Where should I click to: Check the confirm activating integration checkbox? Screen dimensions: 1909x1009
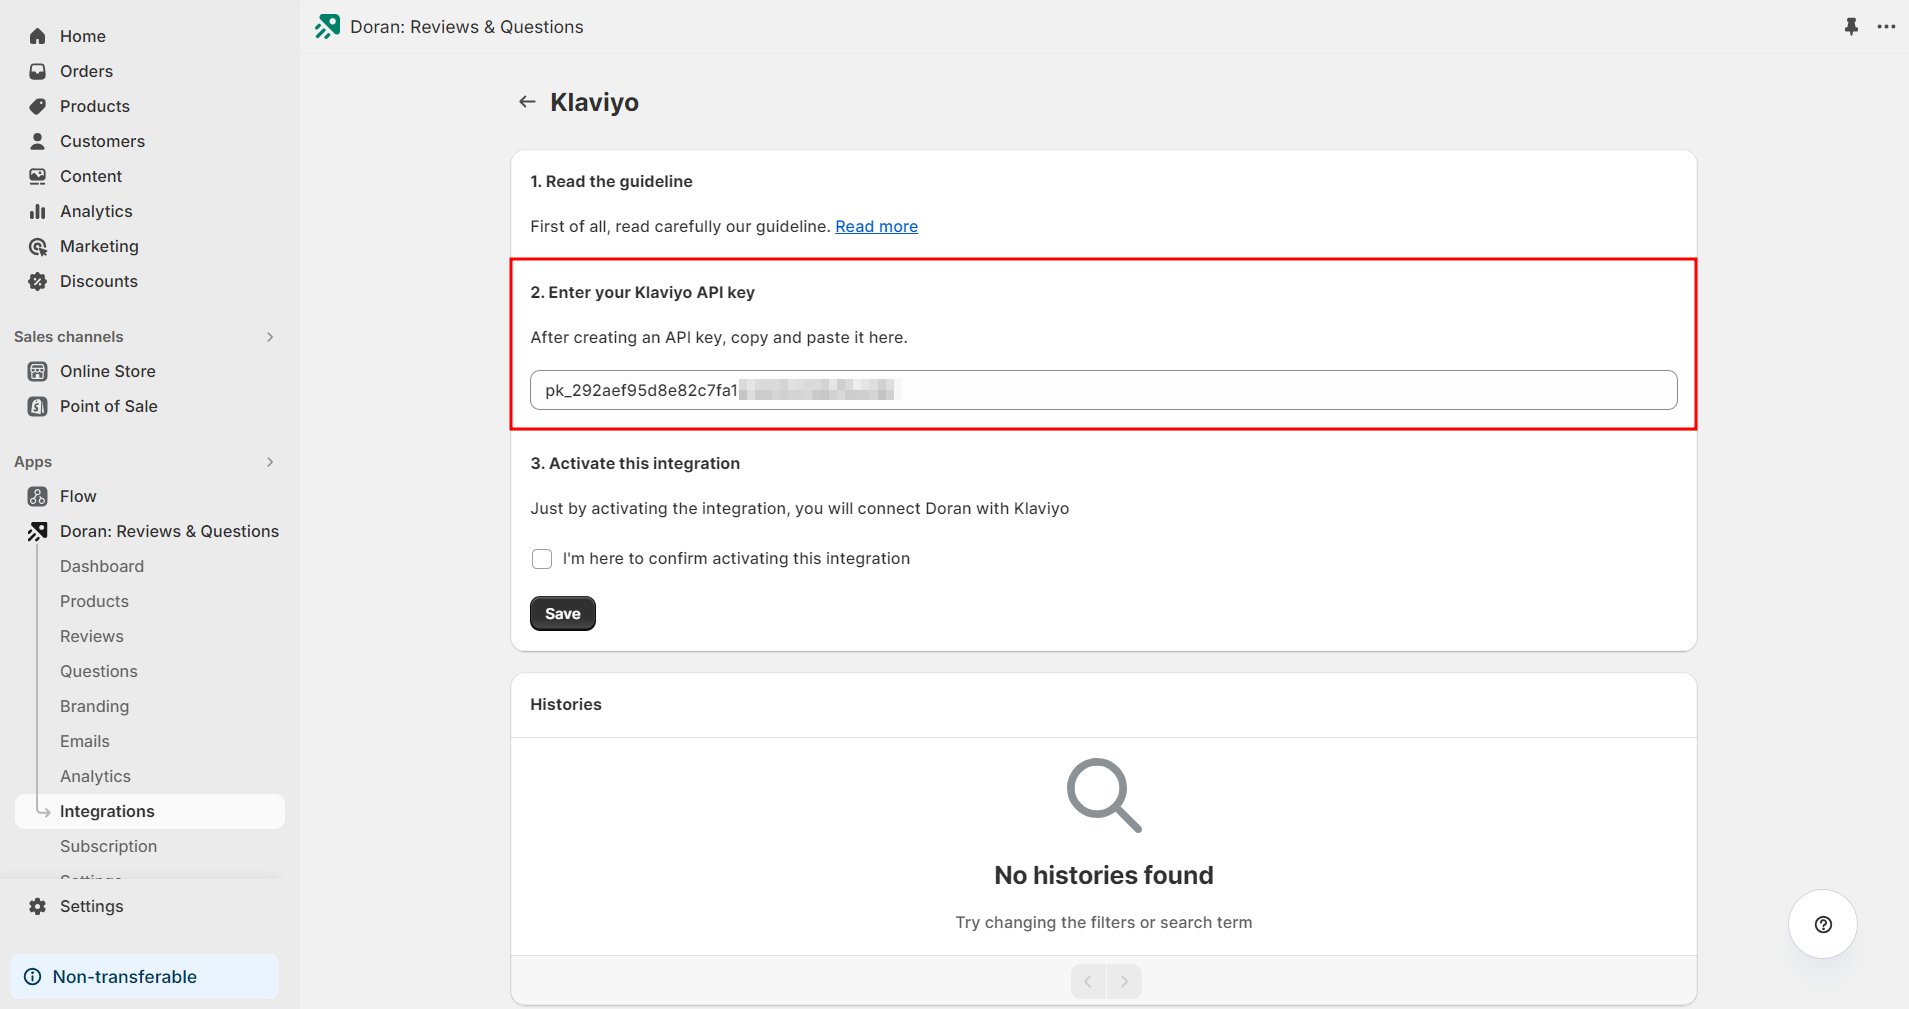pyautogui.click(x=542, y=559)
